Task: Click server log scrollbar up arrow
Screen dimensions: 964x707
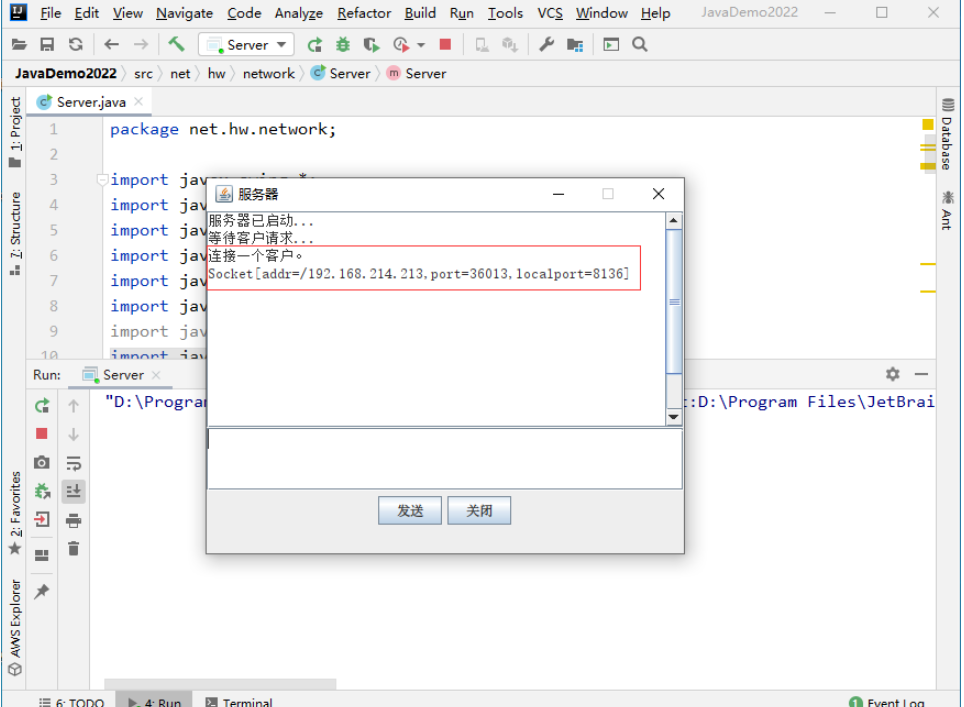Action: pyautogui.click(x=673, y=220)
